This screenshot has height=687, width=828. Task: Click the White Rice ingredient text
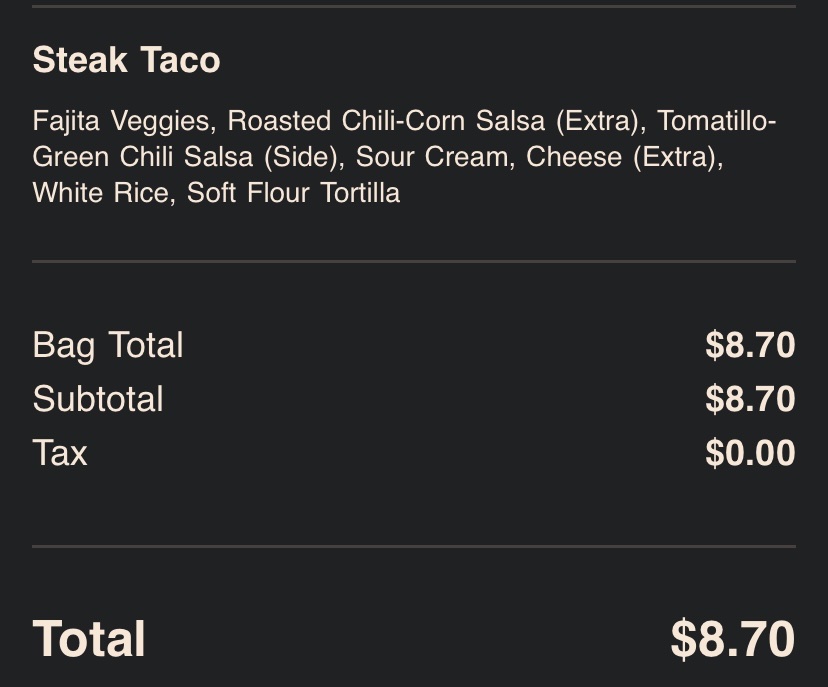[100, 193]
